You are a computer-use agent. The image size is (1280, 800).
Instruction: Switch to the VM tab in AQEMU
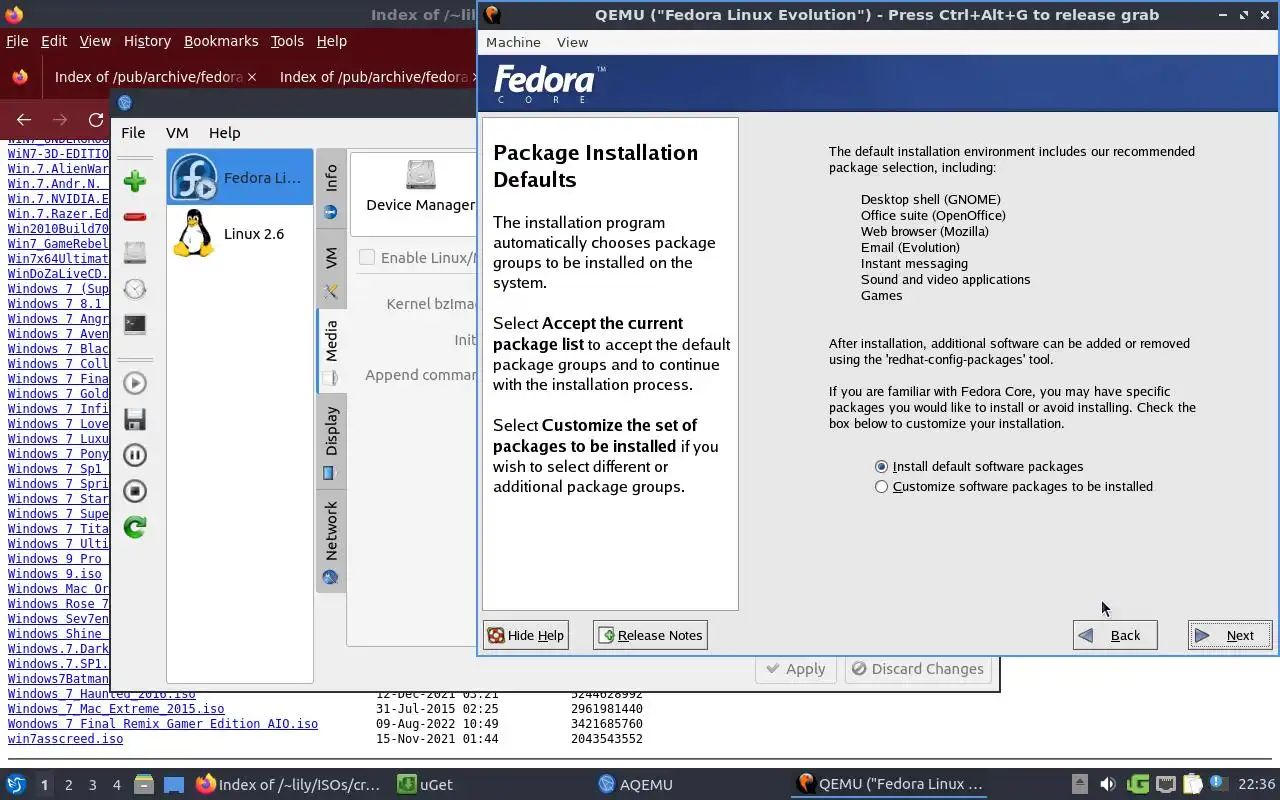[331, 271]
